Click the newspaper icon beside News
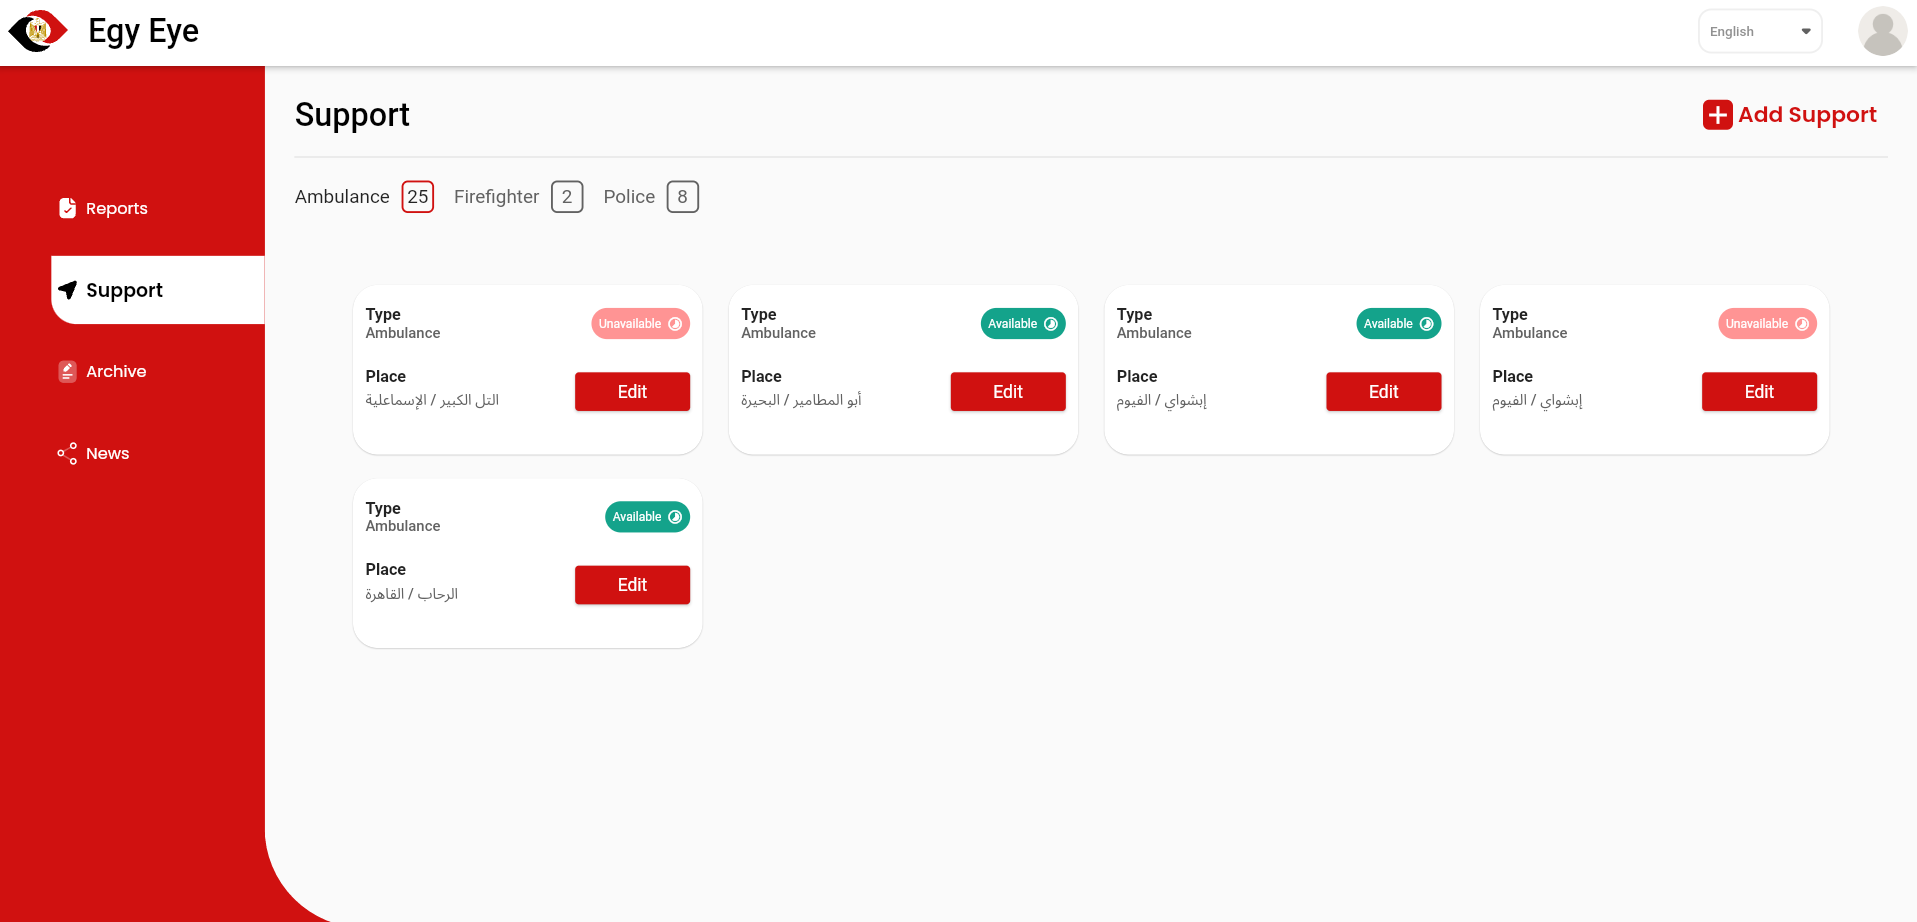Screen dimensions: 1917x922 point(67,453)
